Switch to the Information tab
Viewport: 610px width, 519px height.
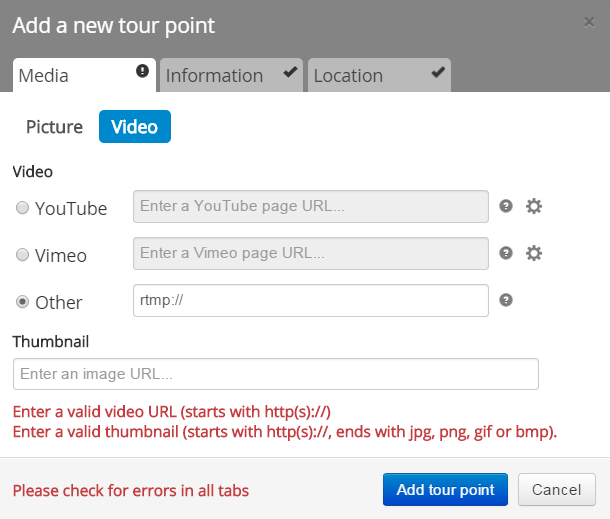(x=214, y=76)
